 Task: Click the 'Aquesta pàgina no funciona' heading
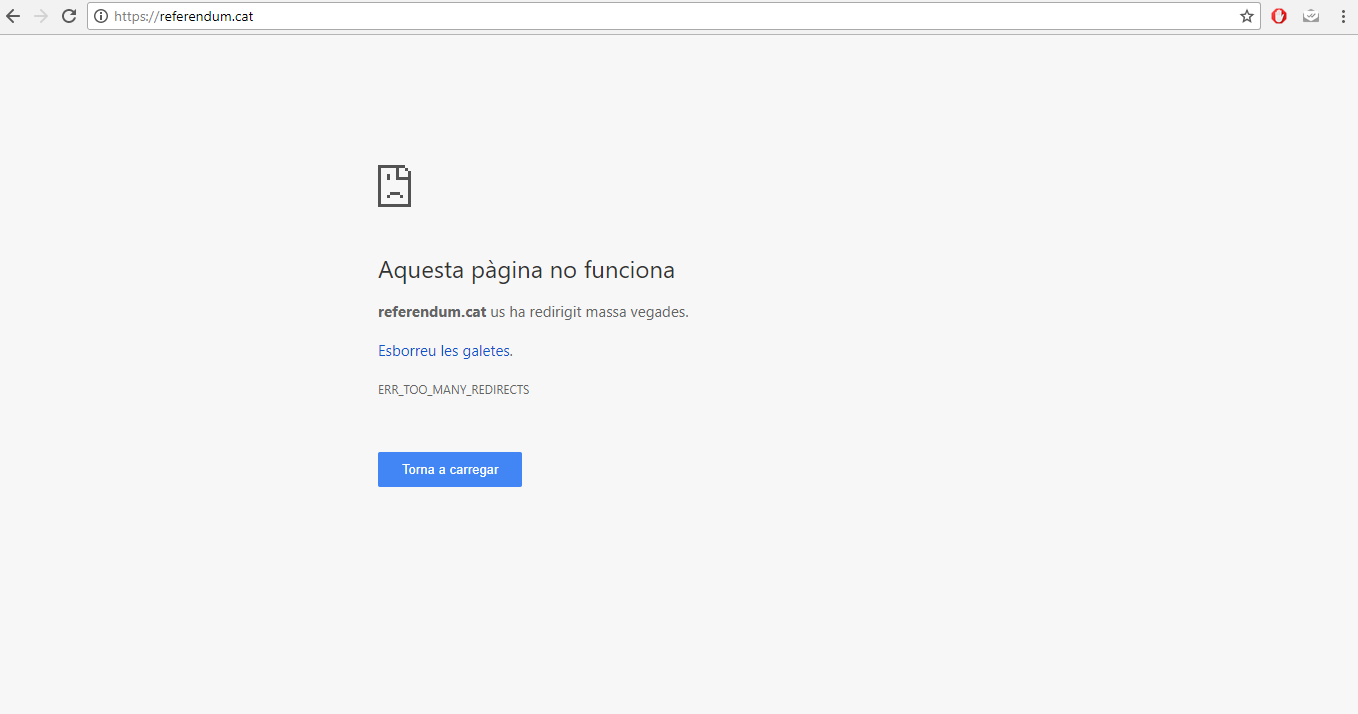point(526,270)
